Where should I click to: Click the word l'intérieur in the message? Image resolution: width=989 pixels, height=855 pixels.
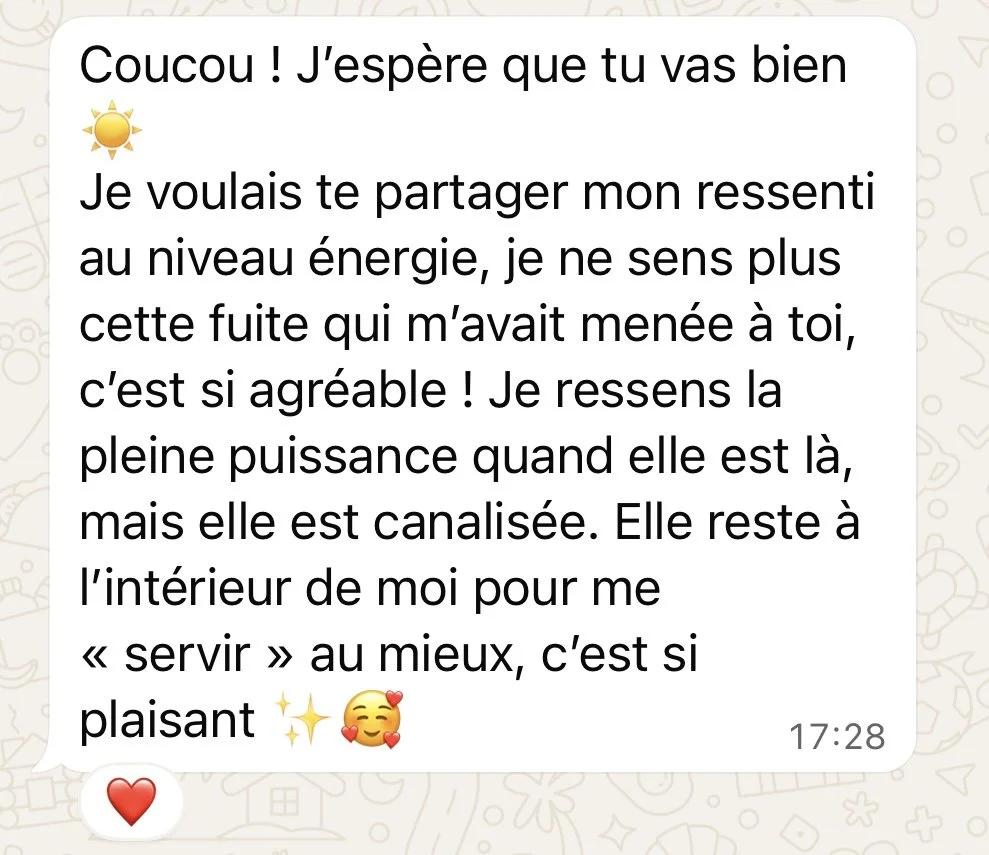click(187, 588)
